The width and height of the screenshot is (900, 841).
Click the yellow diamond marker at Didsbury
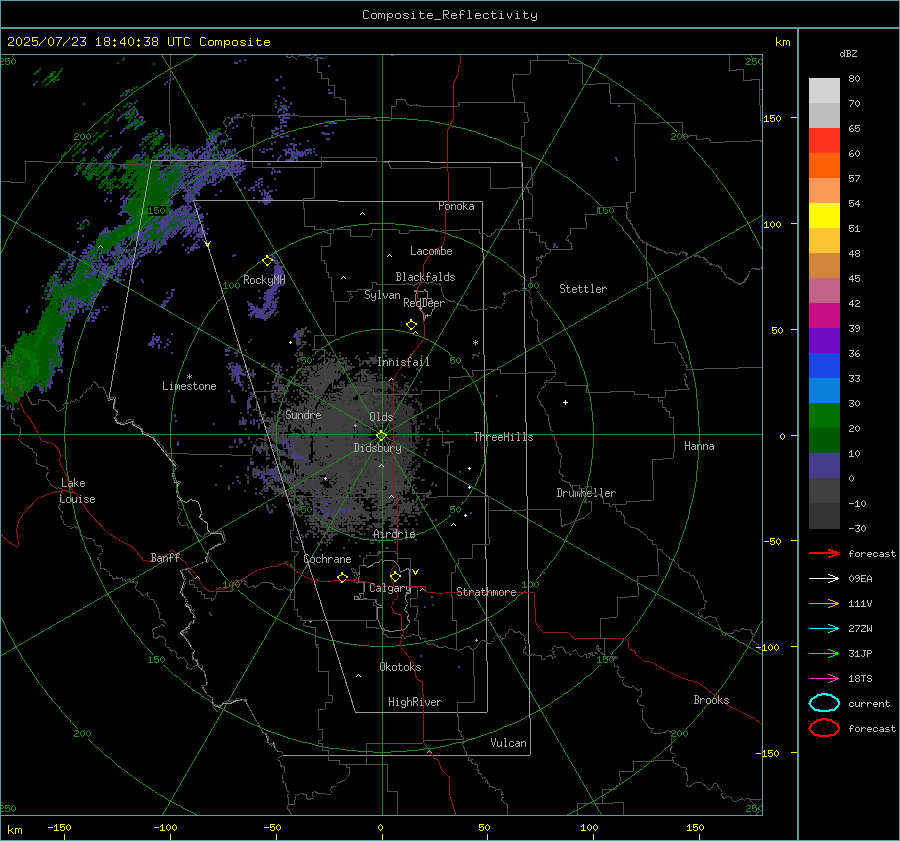[x=381, y=436]
